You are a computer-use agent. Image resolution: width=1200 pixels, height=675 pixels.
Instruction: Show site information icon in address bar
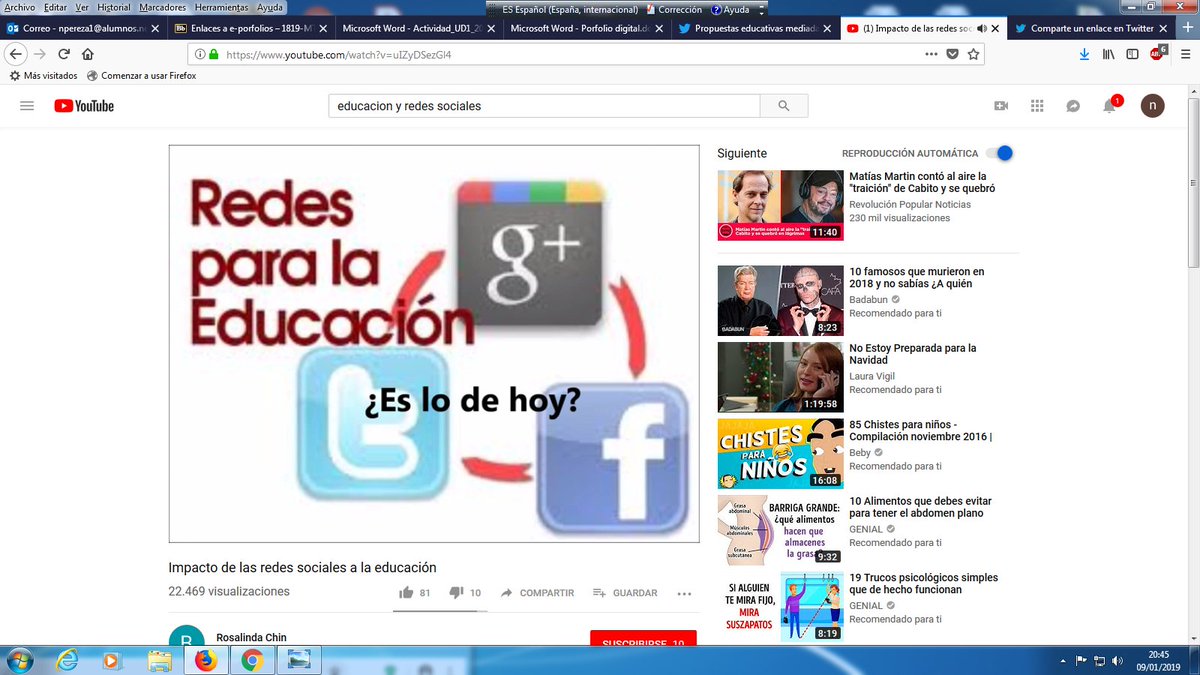tap(201, 54)
